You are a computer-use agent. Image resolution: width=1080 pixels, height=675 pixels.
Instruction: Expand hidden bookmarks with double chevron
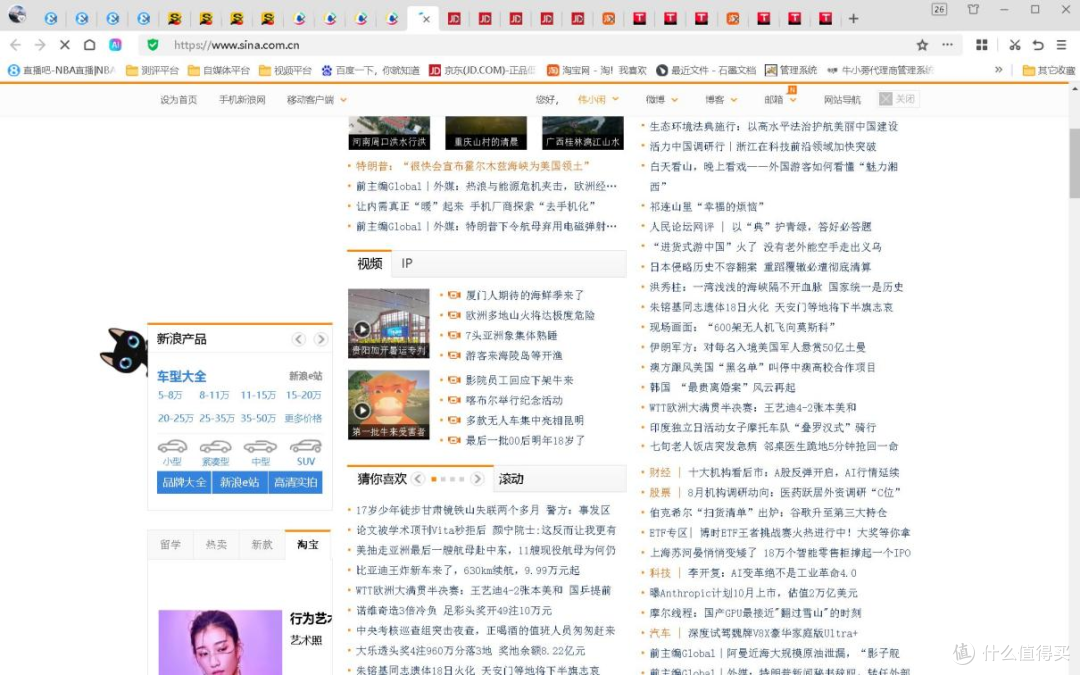click(x=998, y=70)
